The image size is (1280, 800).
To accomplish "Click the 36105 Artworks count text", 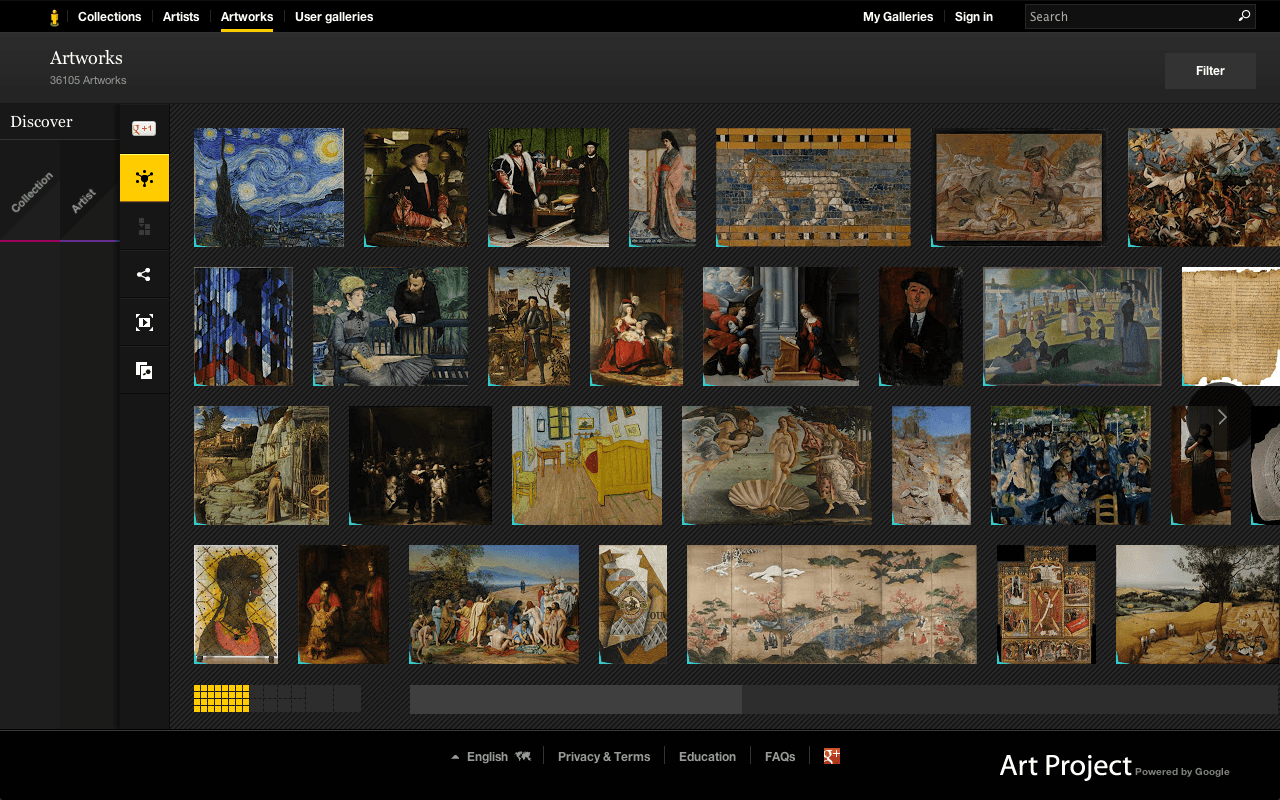I will [88, 80].
